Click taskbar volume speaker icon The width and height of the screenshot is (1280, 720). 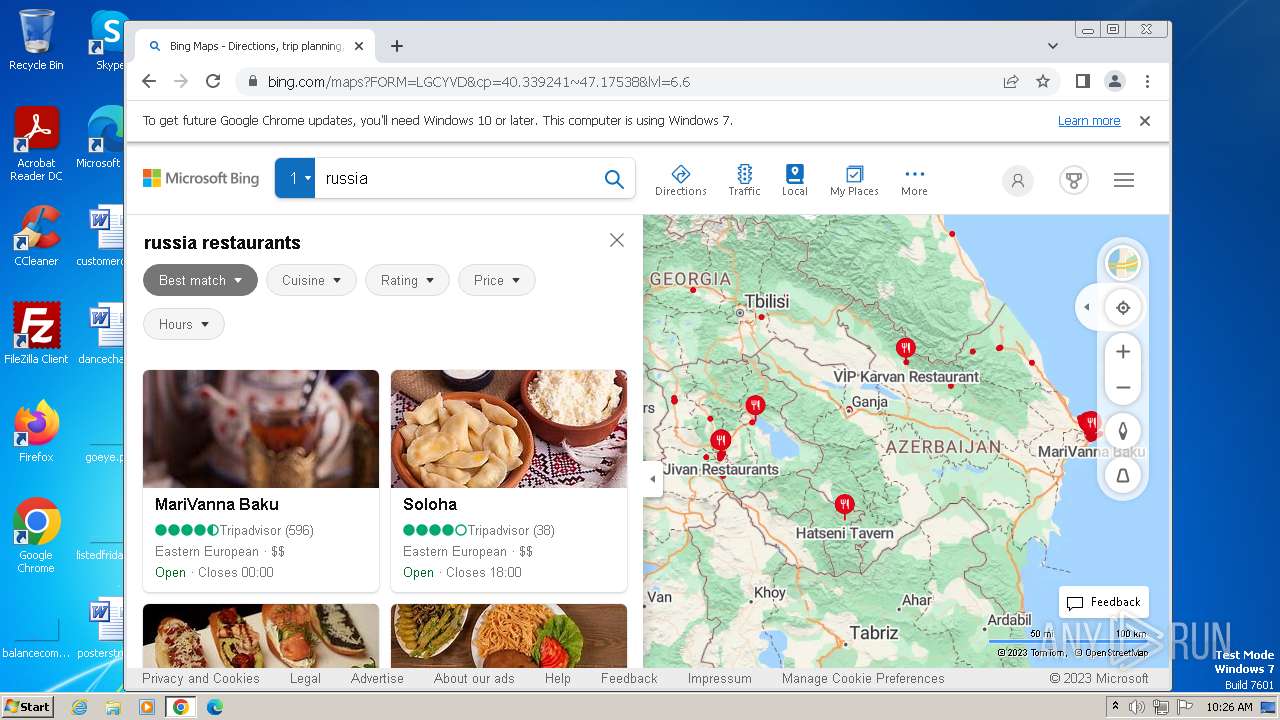1137,707
